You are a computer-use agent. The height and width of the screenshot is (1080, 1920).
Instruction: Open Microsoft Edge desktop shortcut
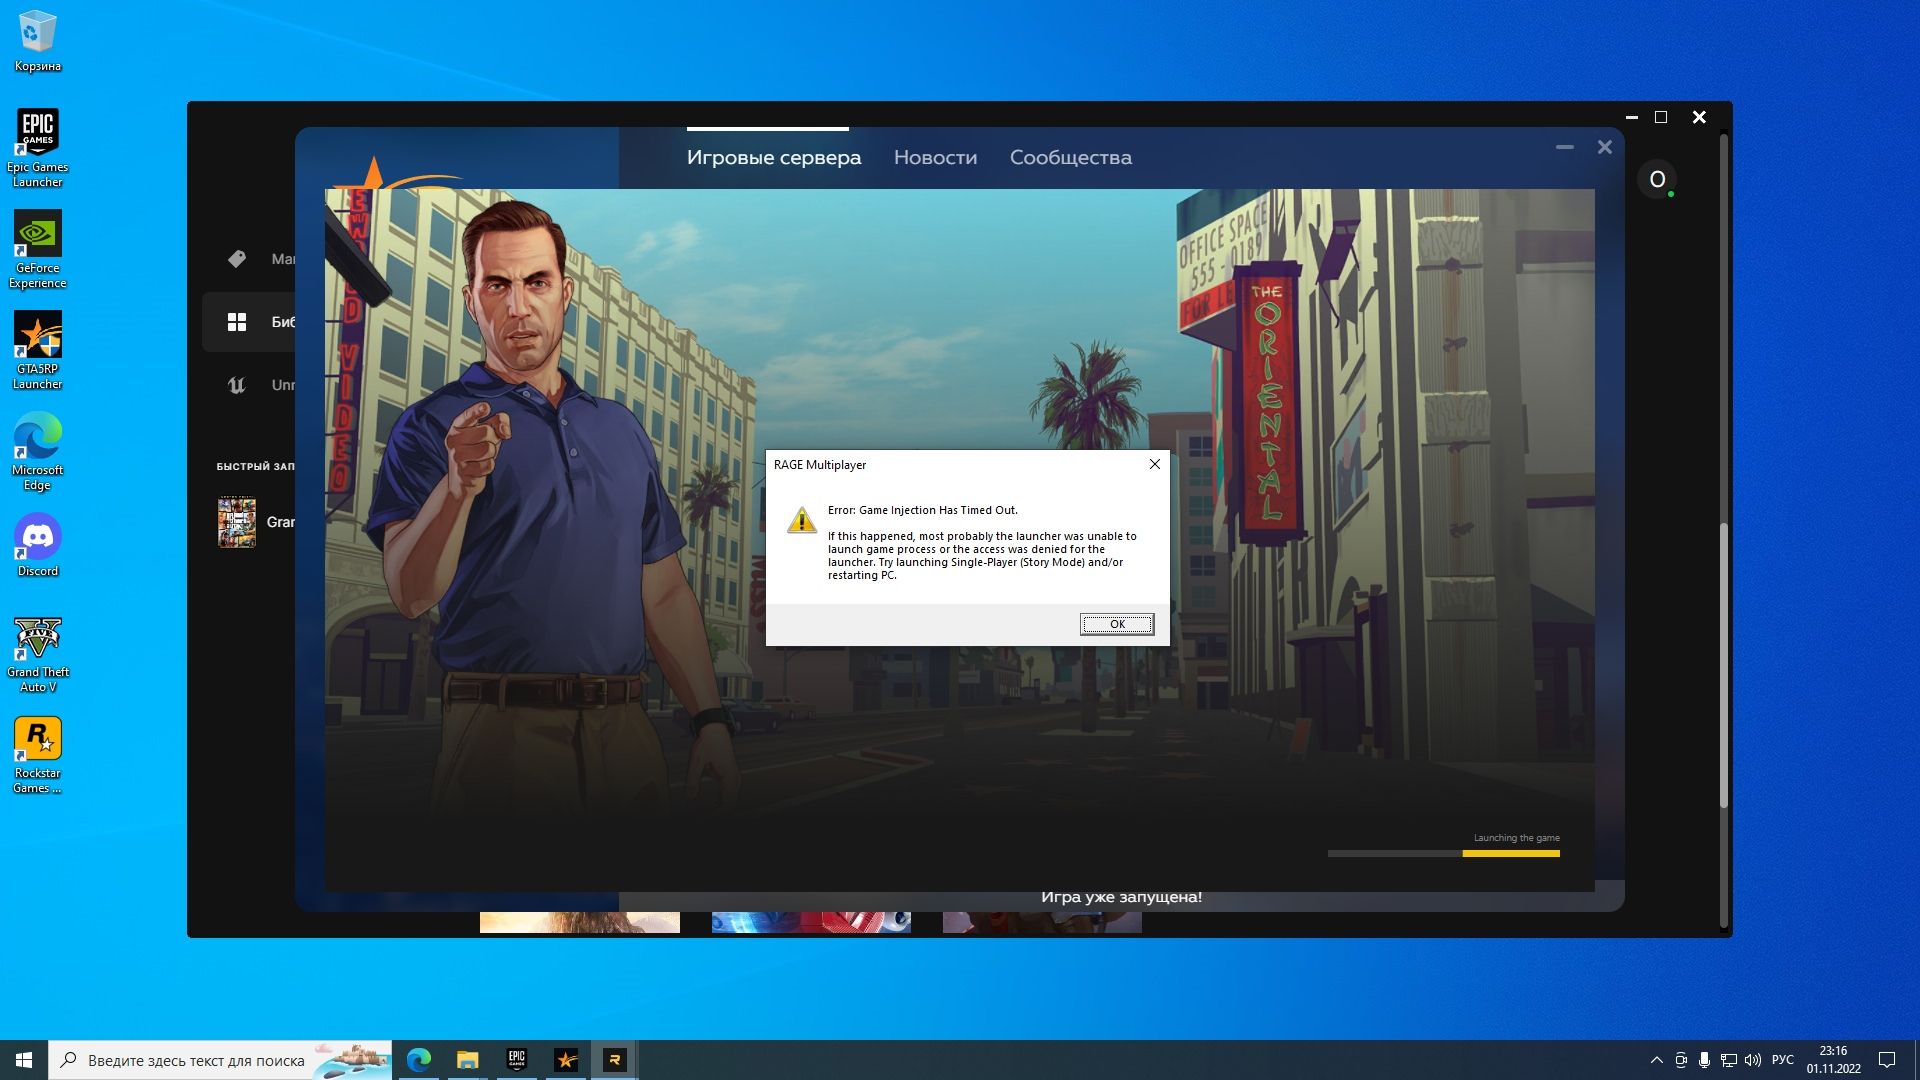(x=37, y=452)
